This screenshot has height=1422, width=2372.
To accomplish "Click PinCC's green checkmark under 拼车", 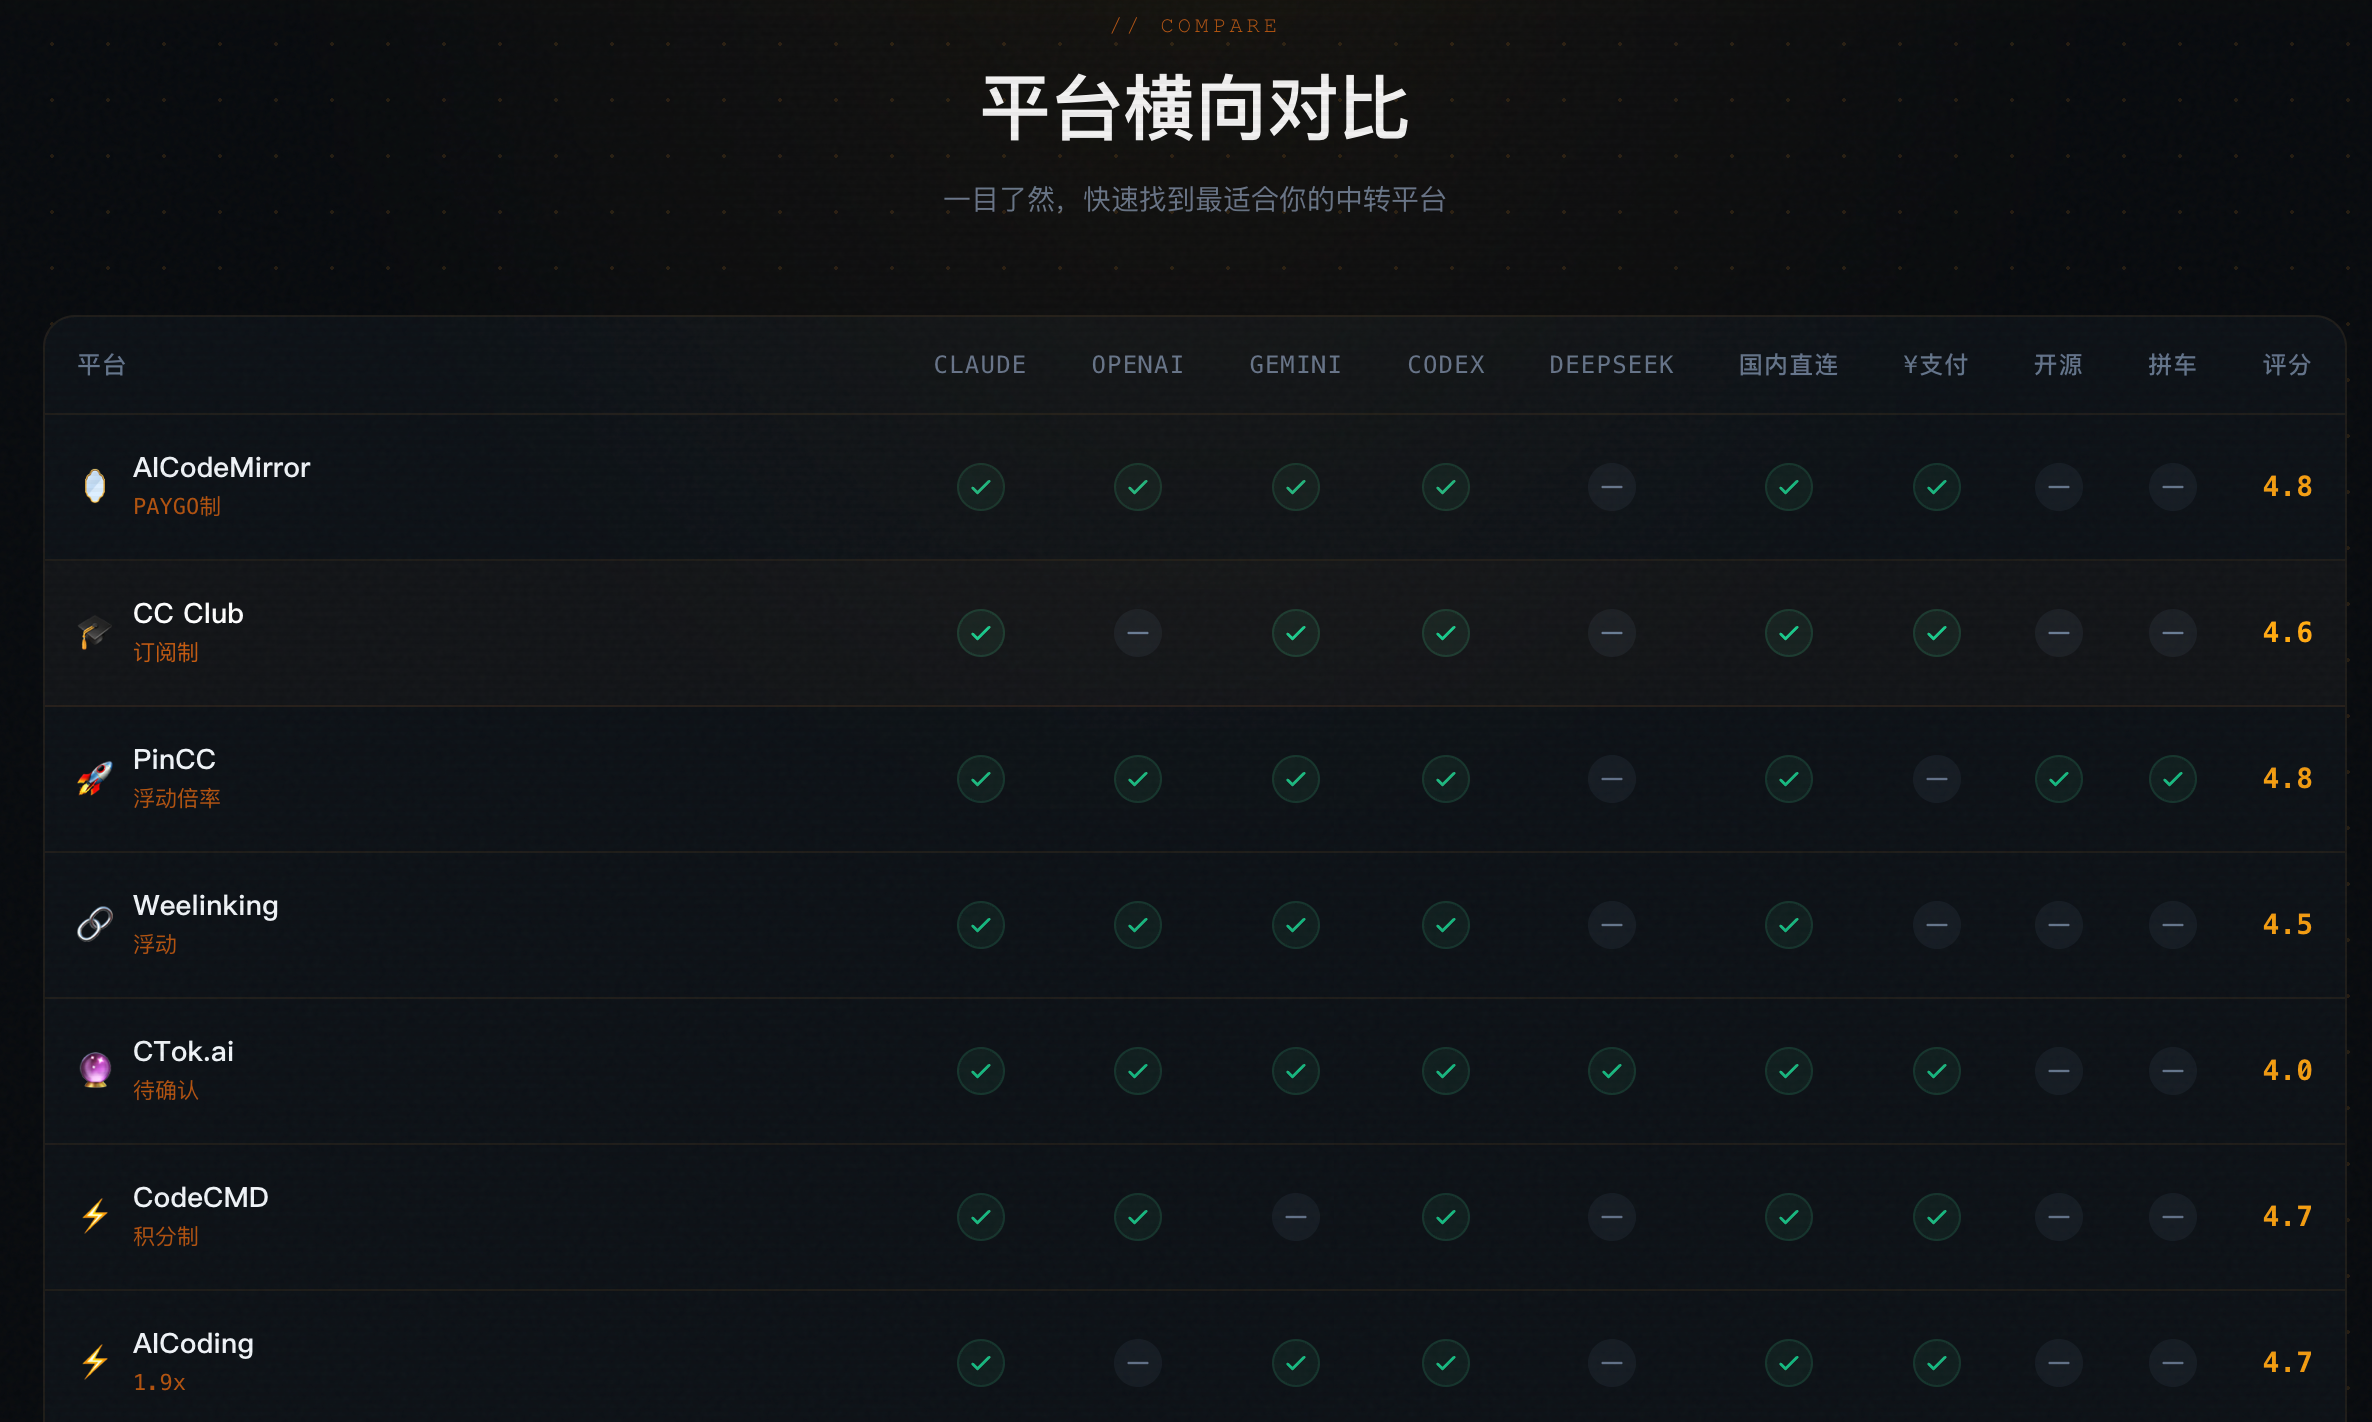I will pyautogui.click(x=2171, y=778).
